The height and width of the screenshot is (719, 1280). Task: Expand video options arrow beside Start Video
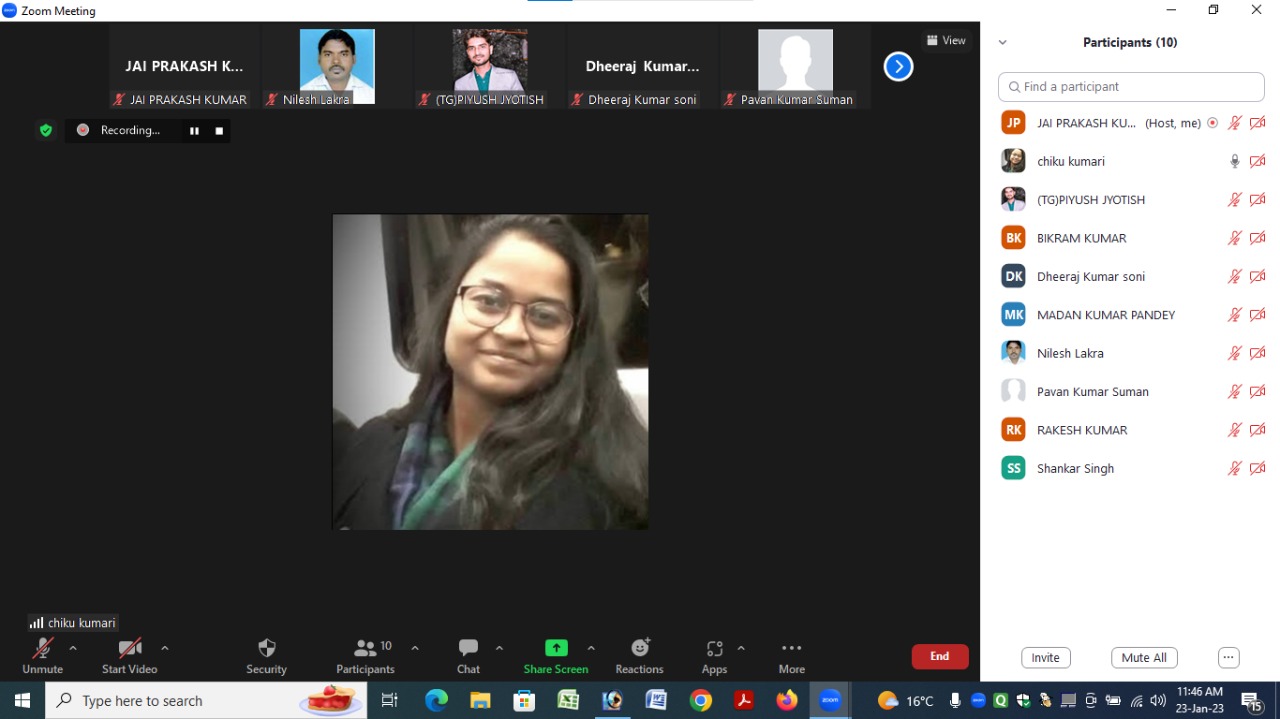point(165,648)
